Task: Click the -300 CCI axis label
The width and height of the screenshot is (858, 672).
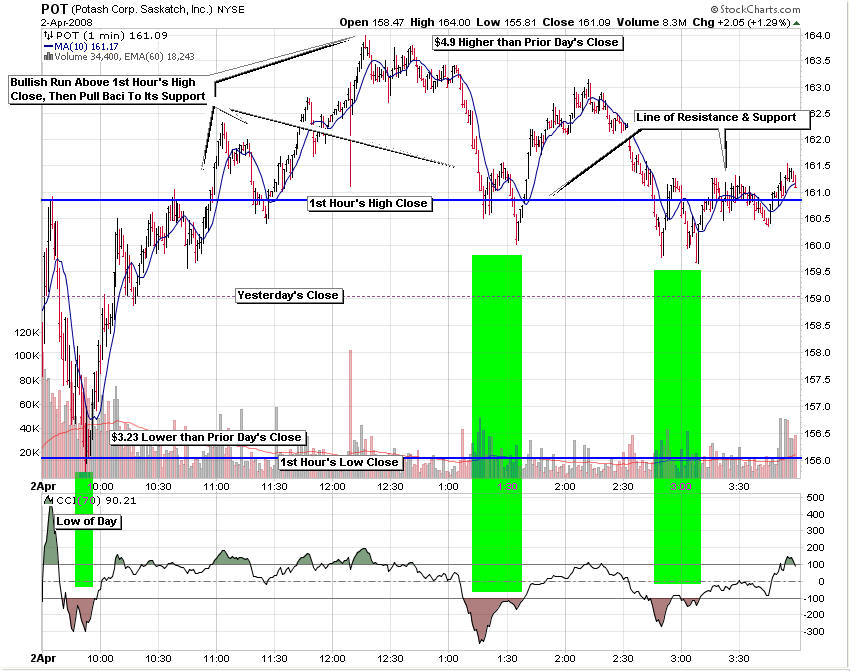Action: [x=813, y=632]
